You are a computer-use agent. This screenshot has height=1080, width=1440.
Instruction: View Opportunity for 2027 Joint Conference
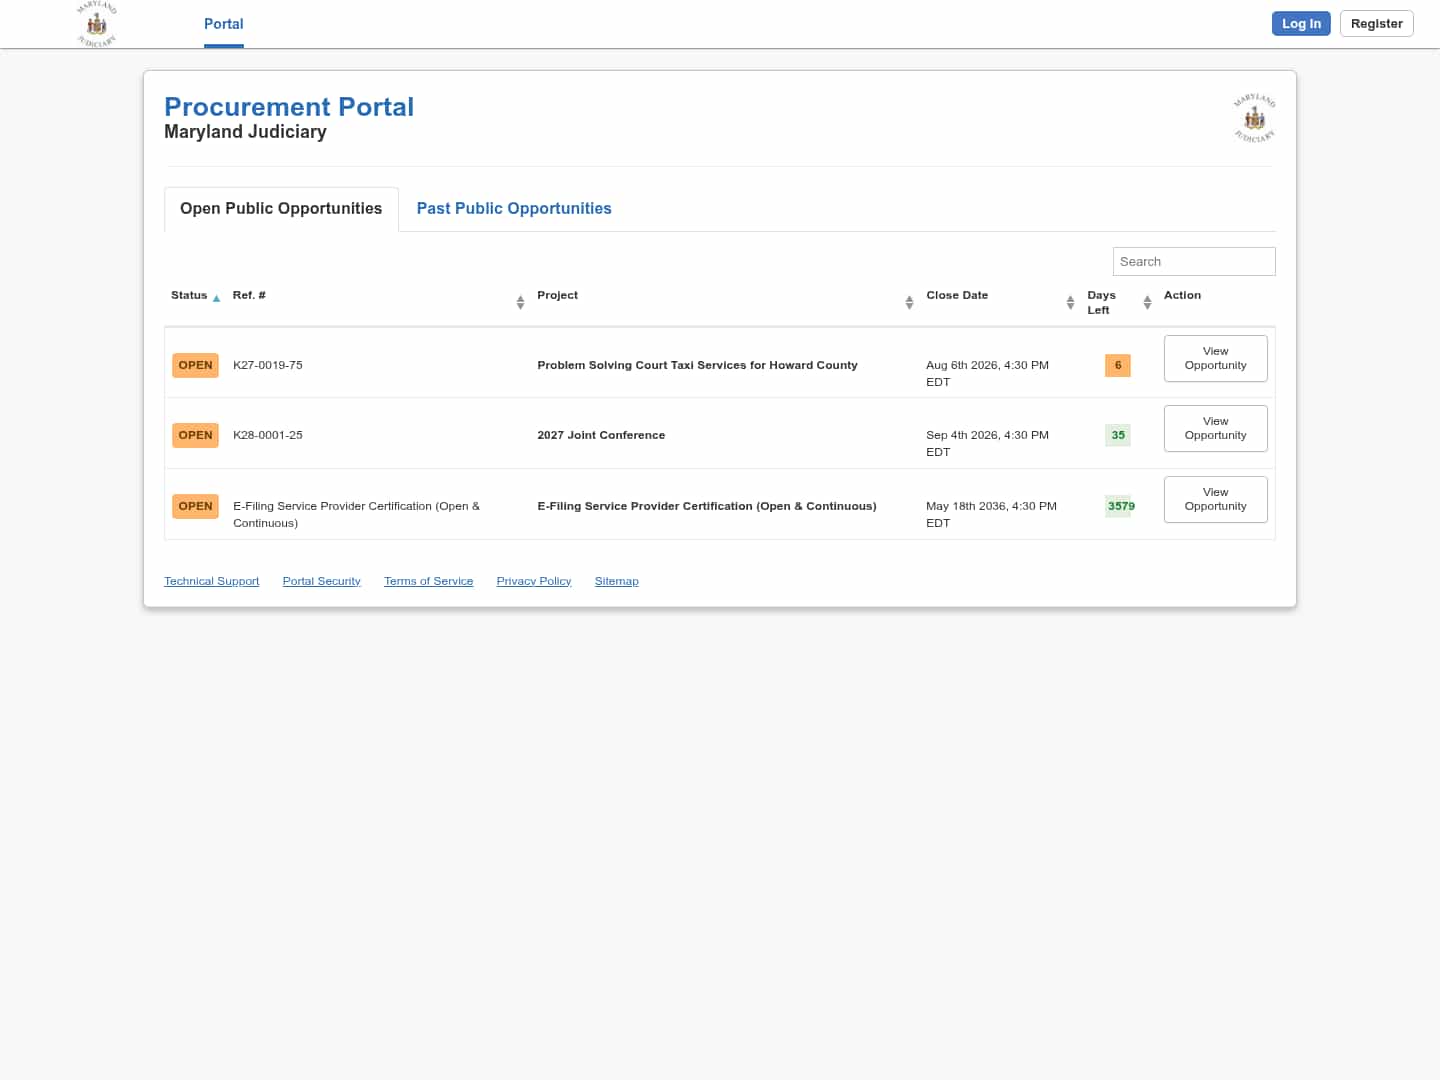(x=1215, y=428)
